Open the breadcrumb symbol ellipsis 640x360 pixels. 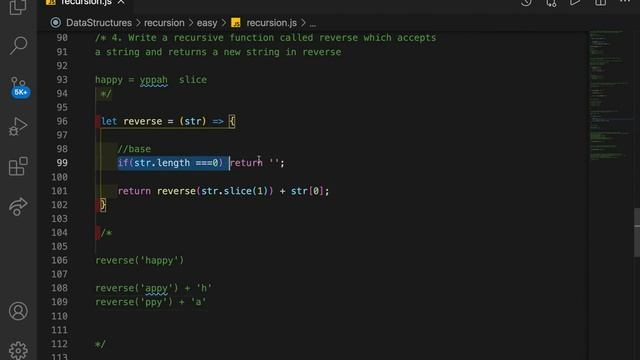[x=313, y=24]
